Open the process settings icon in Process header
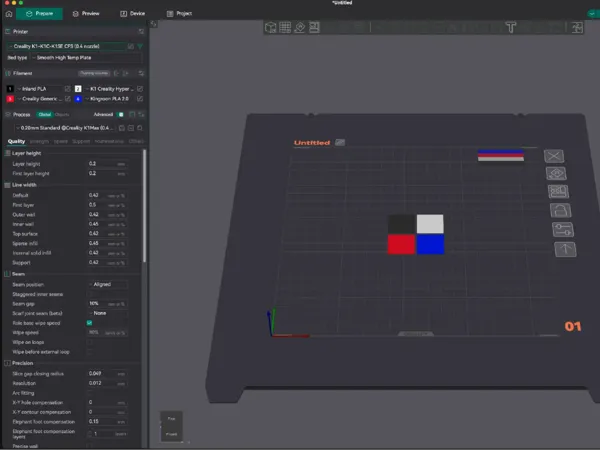The width and height of the screenshot is (600, 450). click(141, 114)
